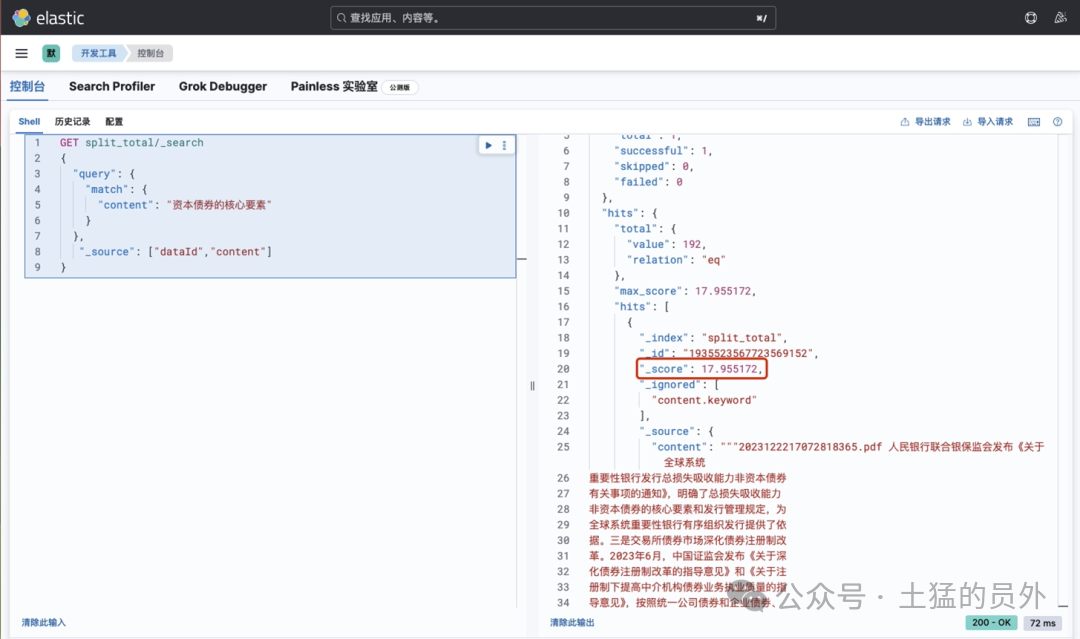The width and height of the screenshot is (1080, 639).
Task: Click the query text "资本债券的核心要素"
Action: click(219, 205)
